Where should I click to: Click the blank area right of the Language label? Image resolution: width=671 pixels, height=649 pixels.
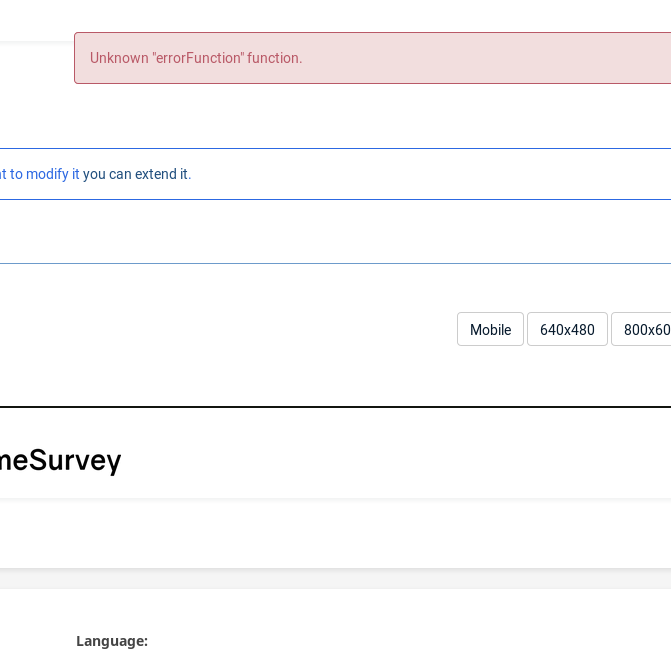coord(400,641)
